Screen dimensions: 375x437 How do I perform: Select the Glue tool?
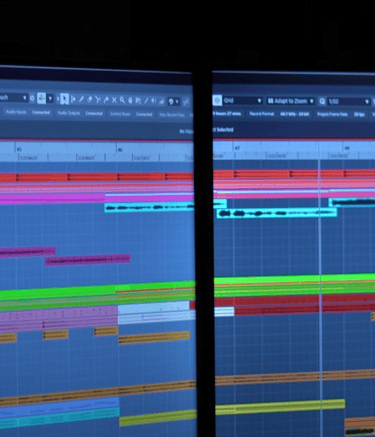(x=106, y=99)
